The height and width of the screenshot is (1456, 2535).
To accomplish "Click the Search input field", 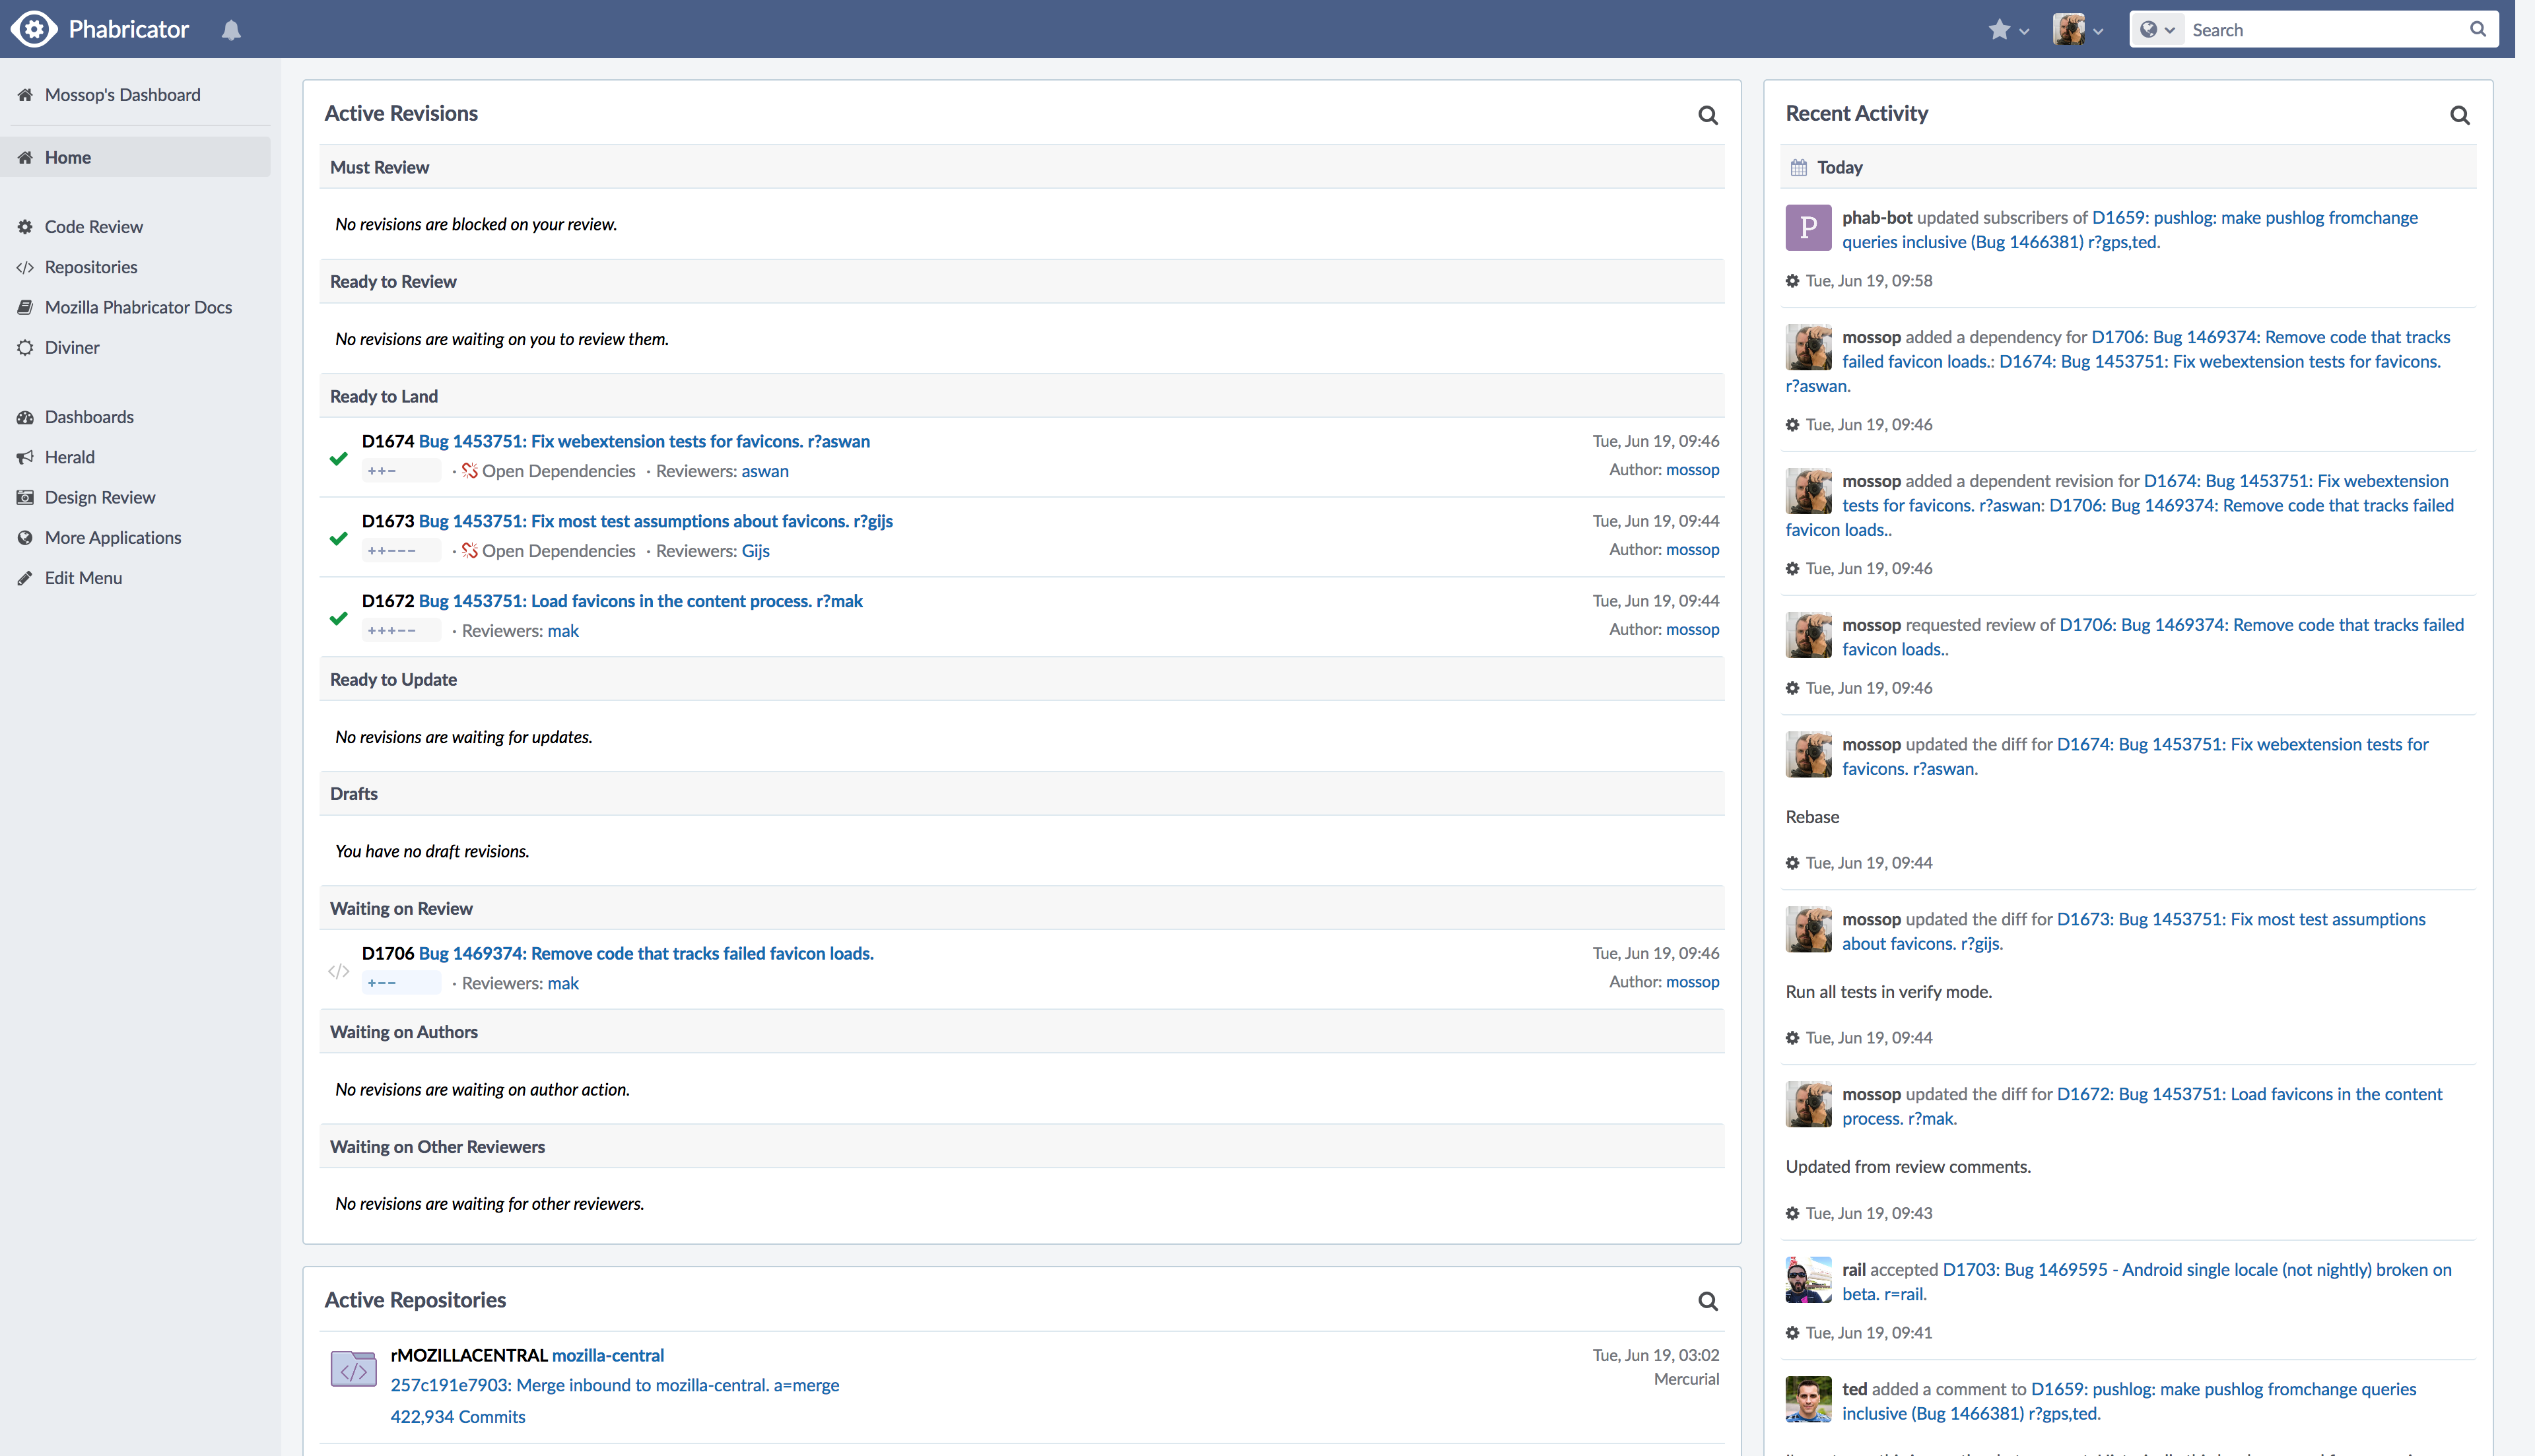I will click(2326, 30).
